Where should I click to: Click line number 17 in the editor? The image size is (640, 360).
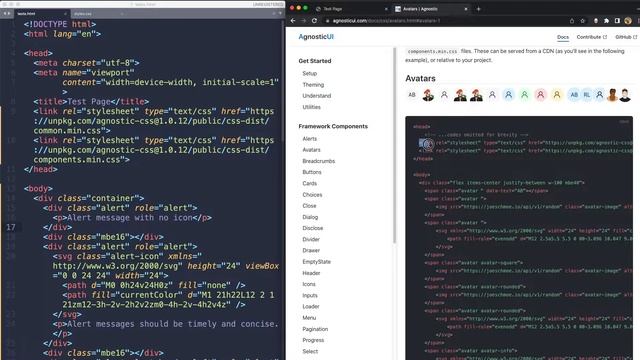11,227
